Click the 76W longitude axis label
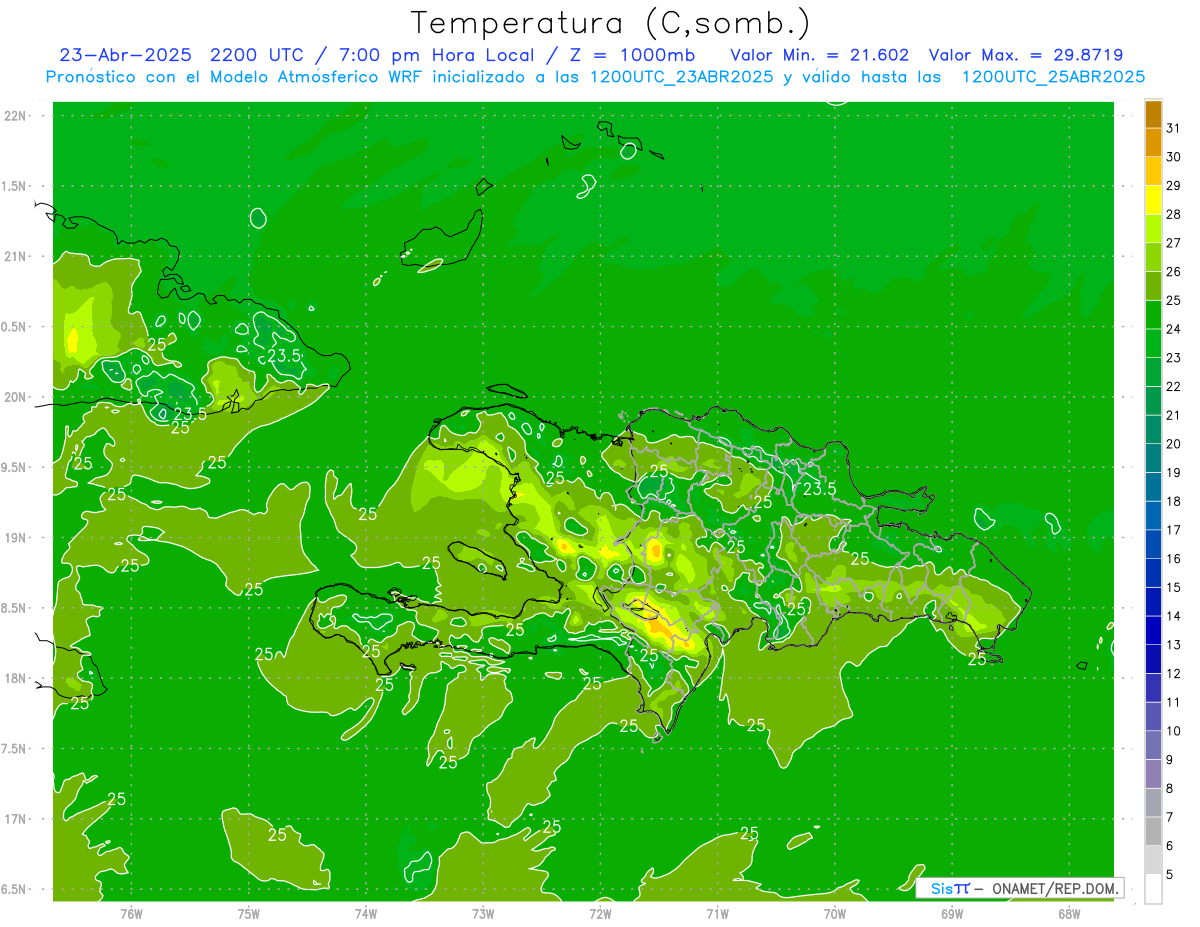Viewport: 1200px width, 927px height. tap(131, 913)
